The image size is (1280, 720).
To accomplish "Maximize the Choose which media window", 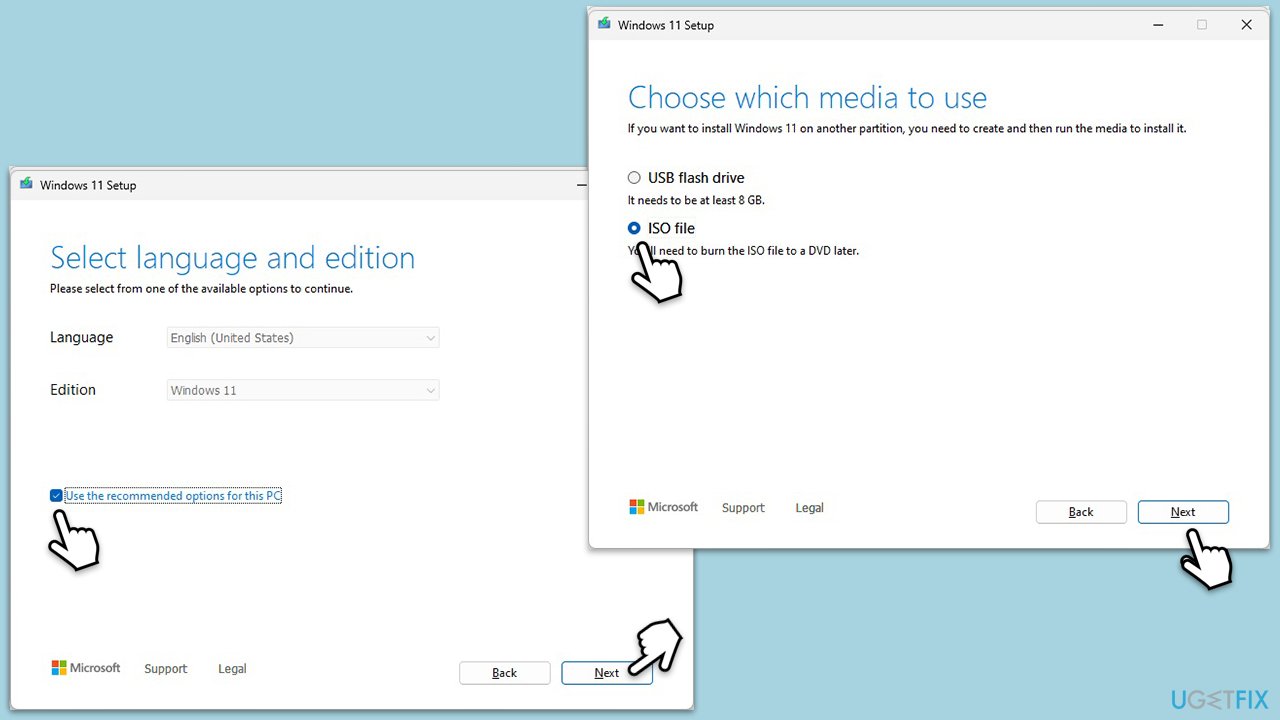I will [1202, 25].
